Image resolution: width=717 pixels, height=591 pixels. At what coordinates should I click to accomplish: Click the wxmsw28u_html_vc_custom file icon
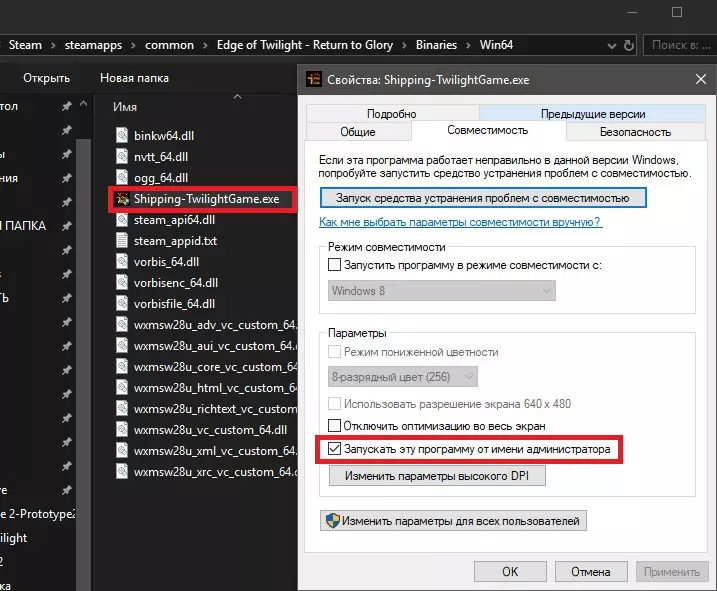[x=122, y=388]
